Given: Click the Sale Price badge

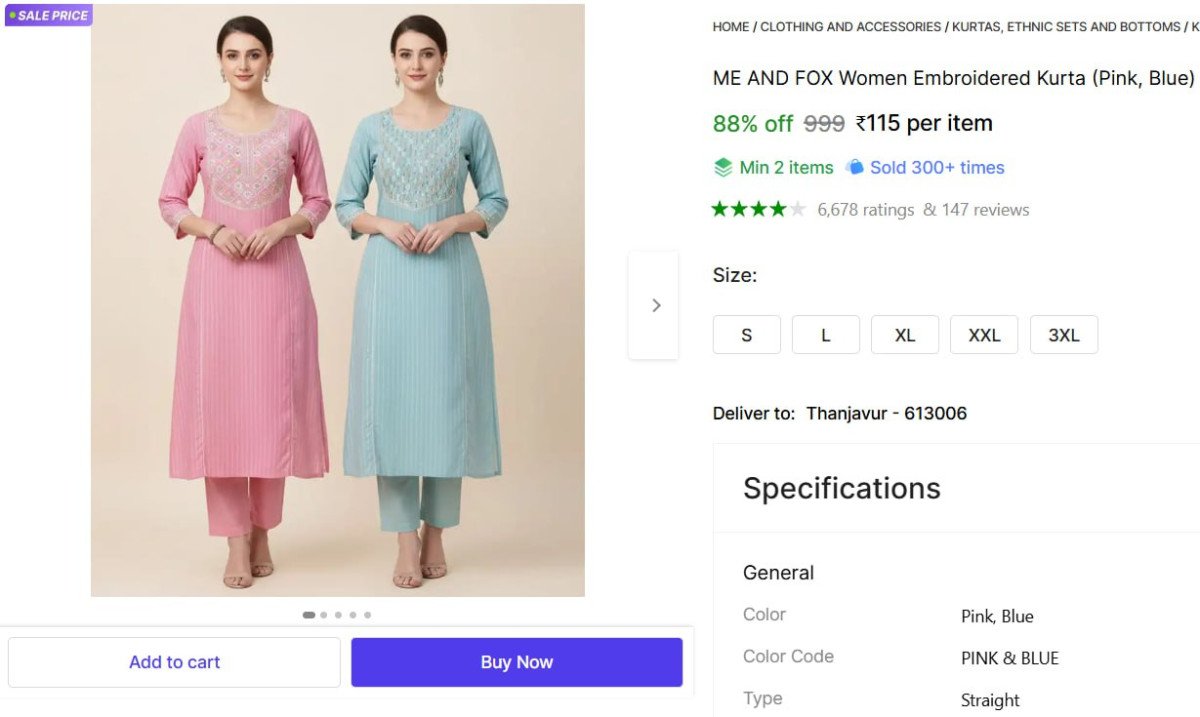Looking at the screenshot, I should coord(48,15).
